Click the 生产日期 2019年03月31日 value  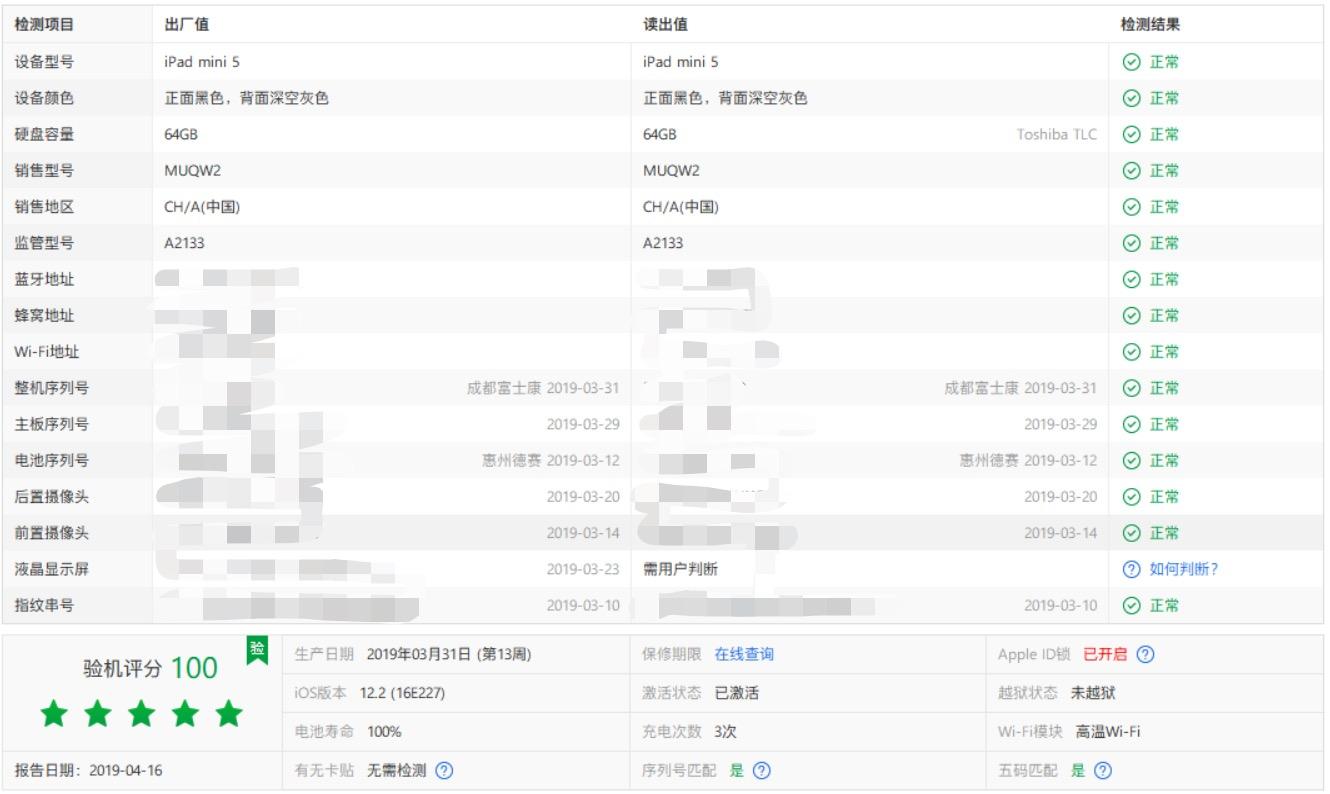[x=449, y=654]
